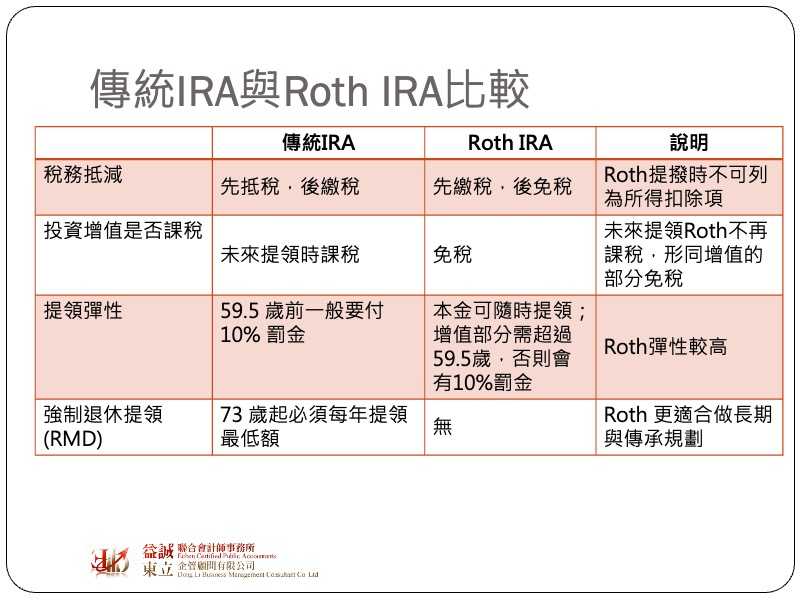The height and width of the screenshot is (600, 800).
Task: Select the Roth提撥時不可列為所得扣除項 explanation cell
Action: (688, 186)
